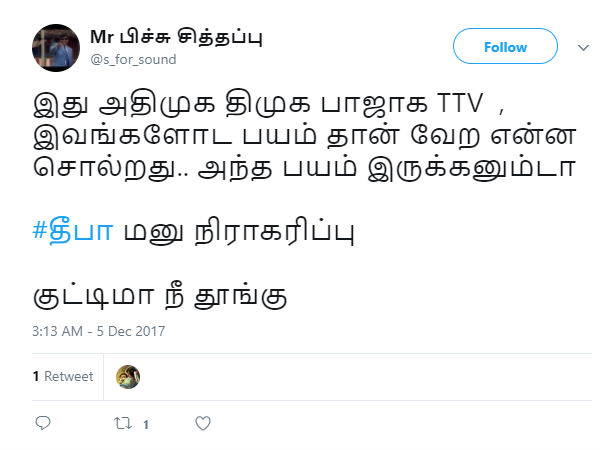View the retweeter's small avatar

[x=128, y=377]
